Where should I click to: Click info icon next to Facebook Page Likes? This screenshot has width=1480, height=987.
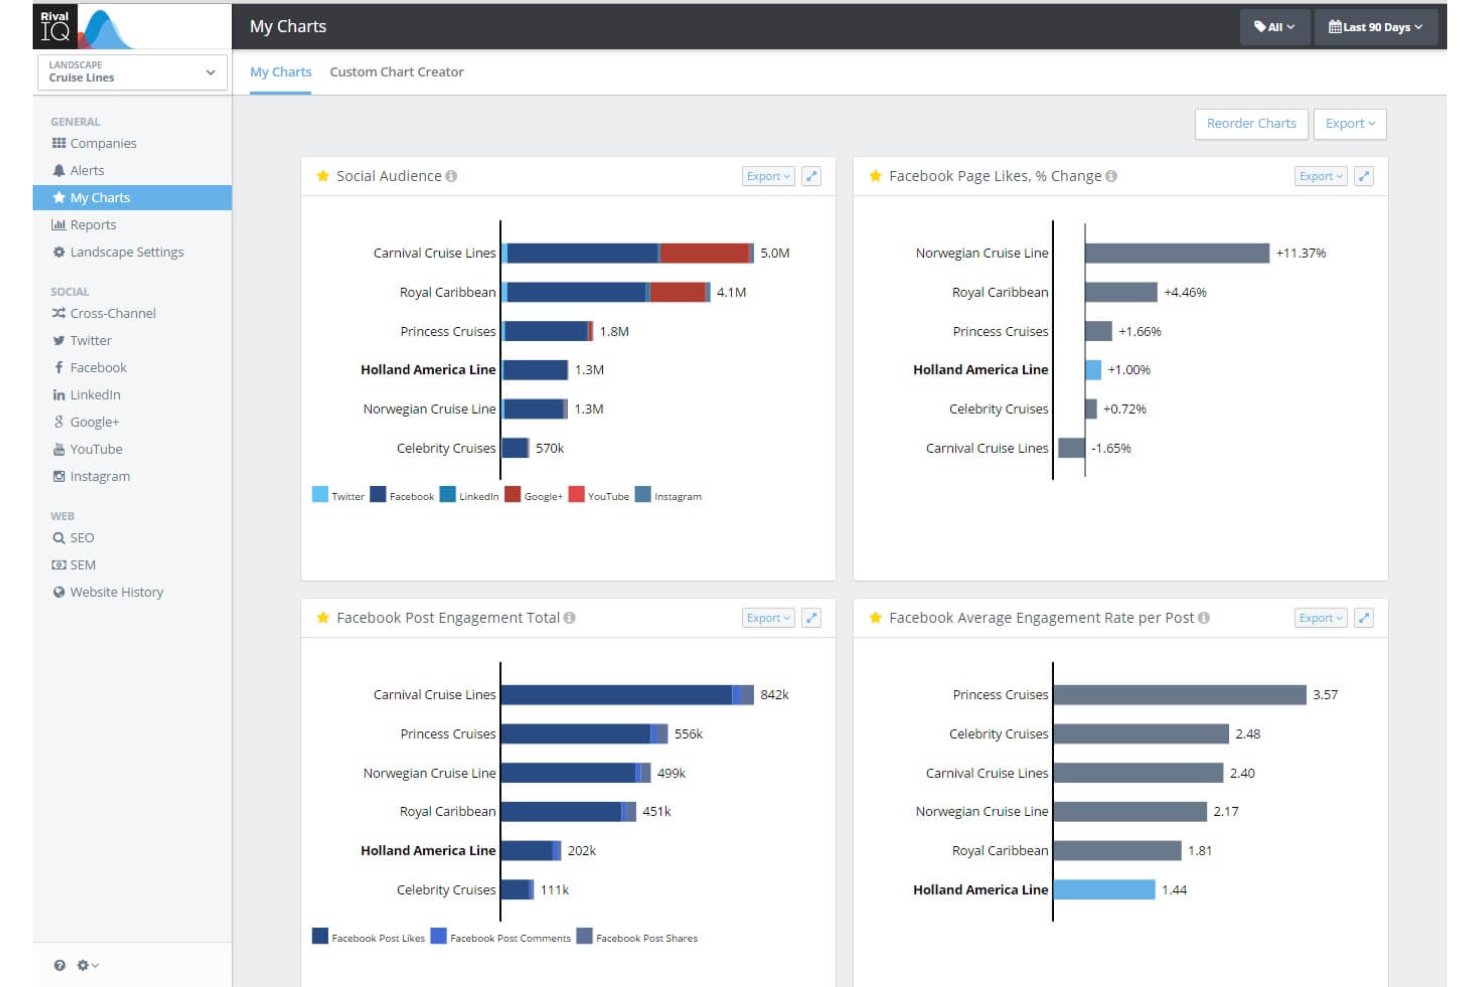(1111, 176)
